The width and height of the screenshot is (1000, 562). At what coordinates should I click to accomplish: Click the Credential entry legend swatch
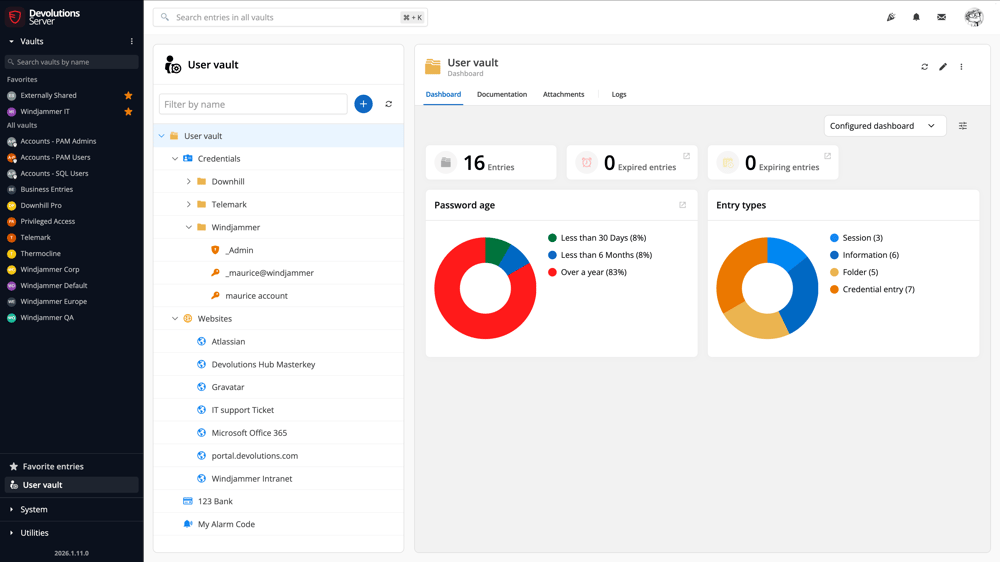(x=834, y=290)
